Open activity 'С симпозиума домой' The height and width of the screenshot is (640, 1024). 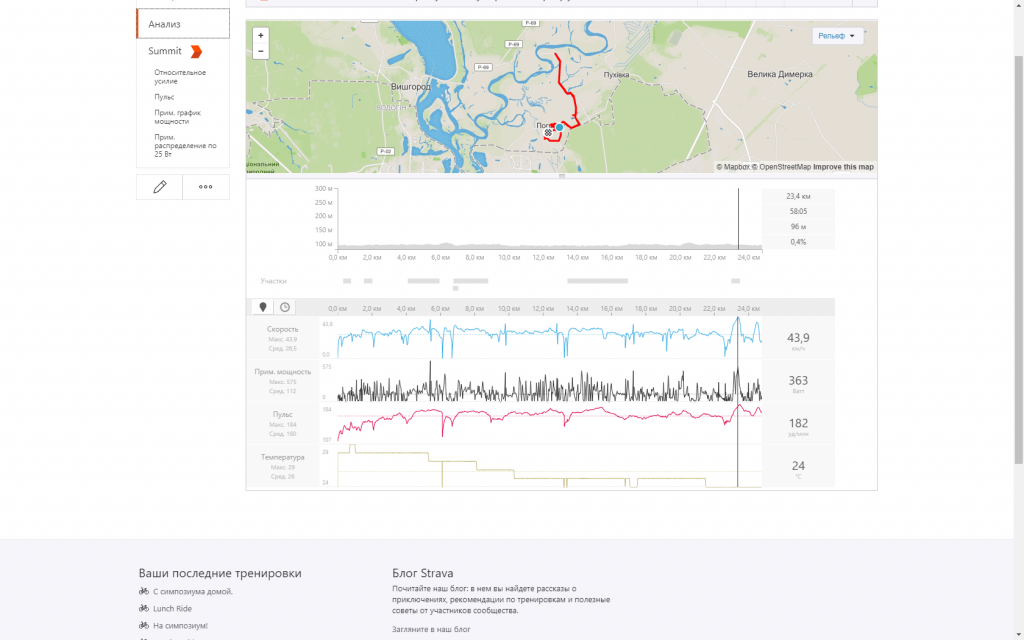pos(193,591)
